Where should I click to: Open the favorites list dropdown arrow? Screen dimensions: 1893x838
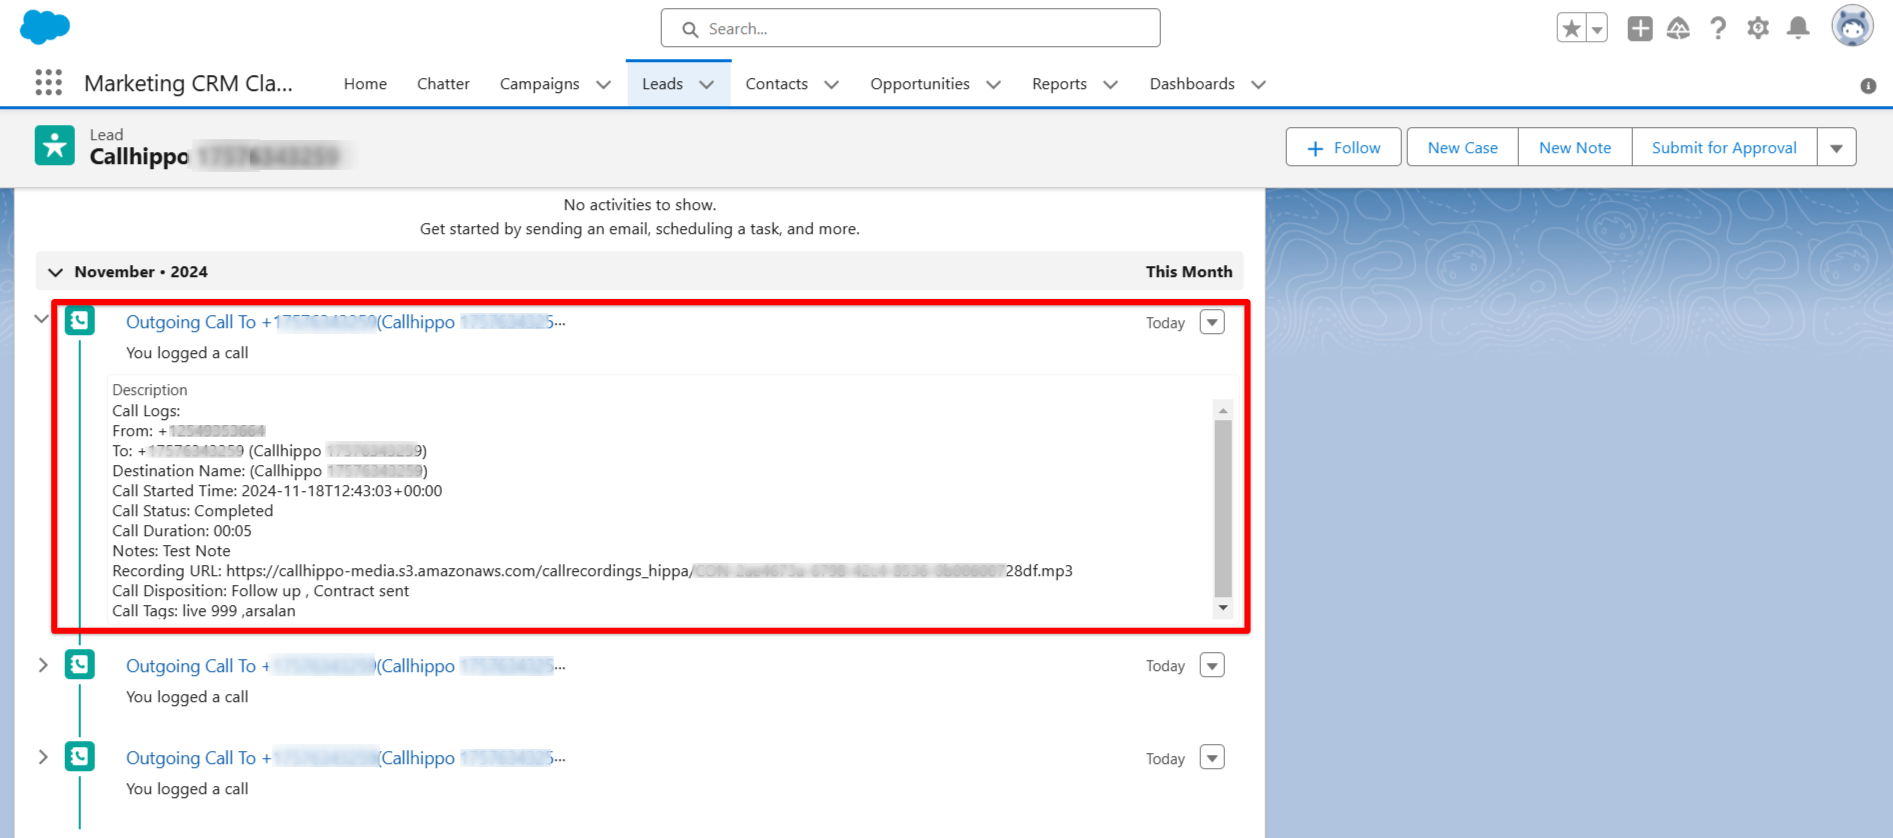(1597, 29)
